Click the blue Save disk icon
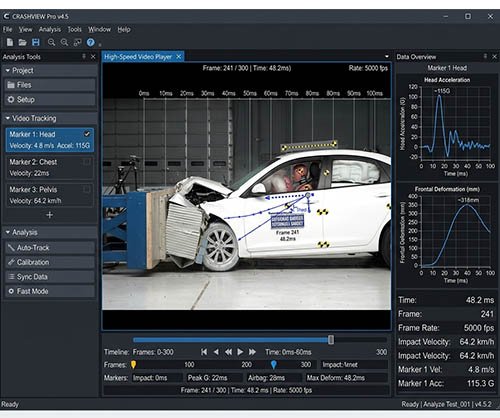The height and width of the screenshot is (418, 500). [36, 42]
